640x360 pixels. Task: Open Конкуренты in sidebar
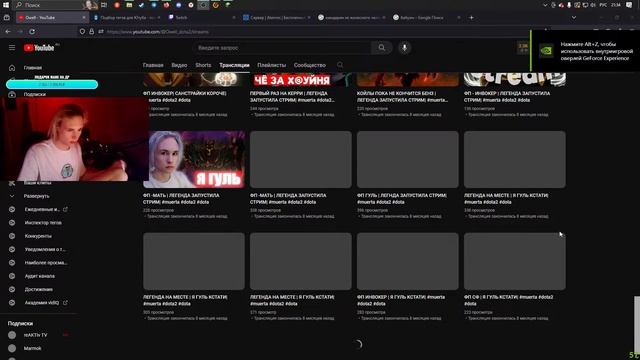[38, 236]
